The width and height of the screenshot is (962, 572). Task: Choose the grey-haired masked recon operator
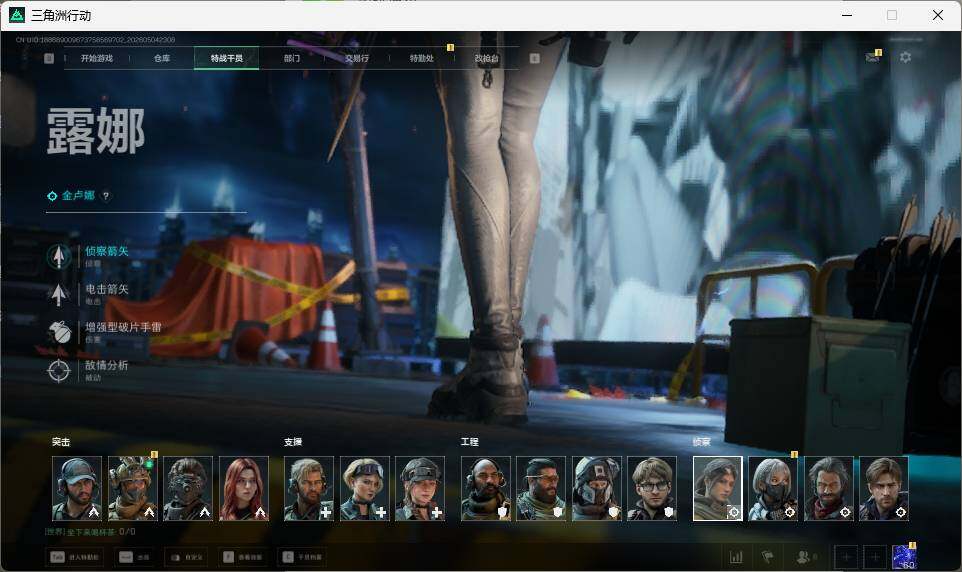point(773,489)
